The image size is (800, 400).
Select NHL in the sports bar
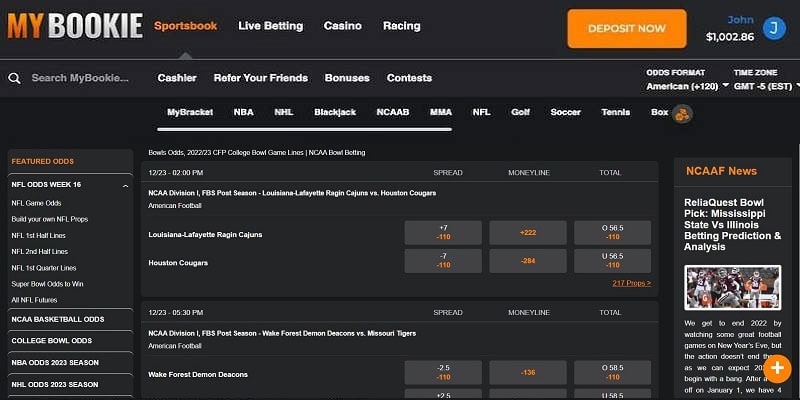[284, 112]
